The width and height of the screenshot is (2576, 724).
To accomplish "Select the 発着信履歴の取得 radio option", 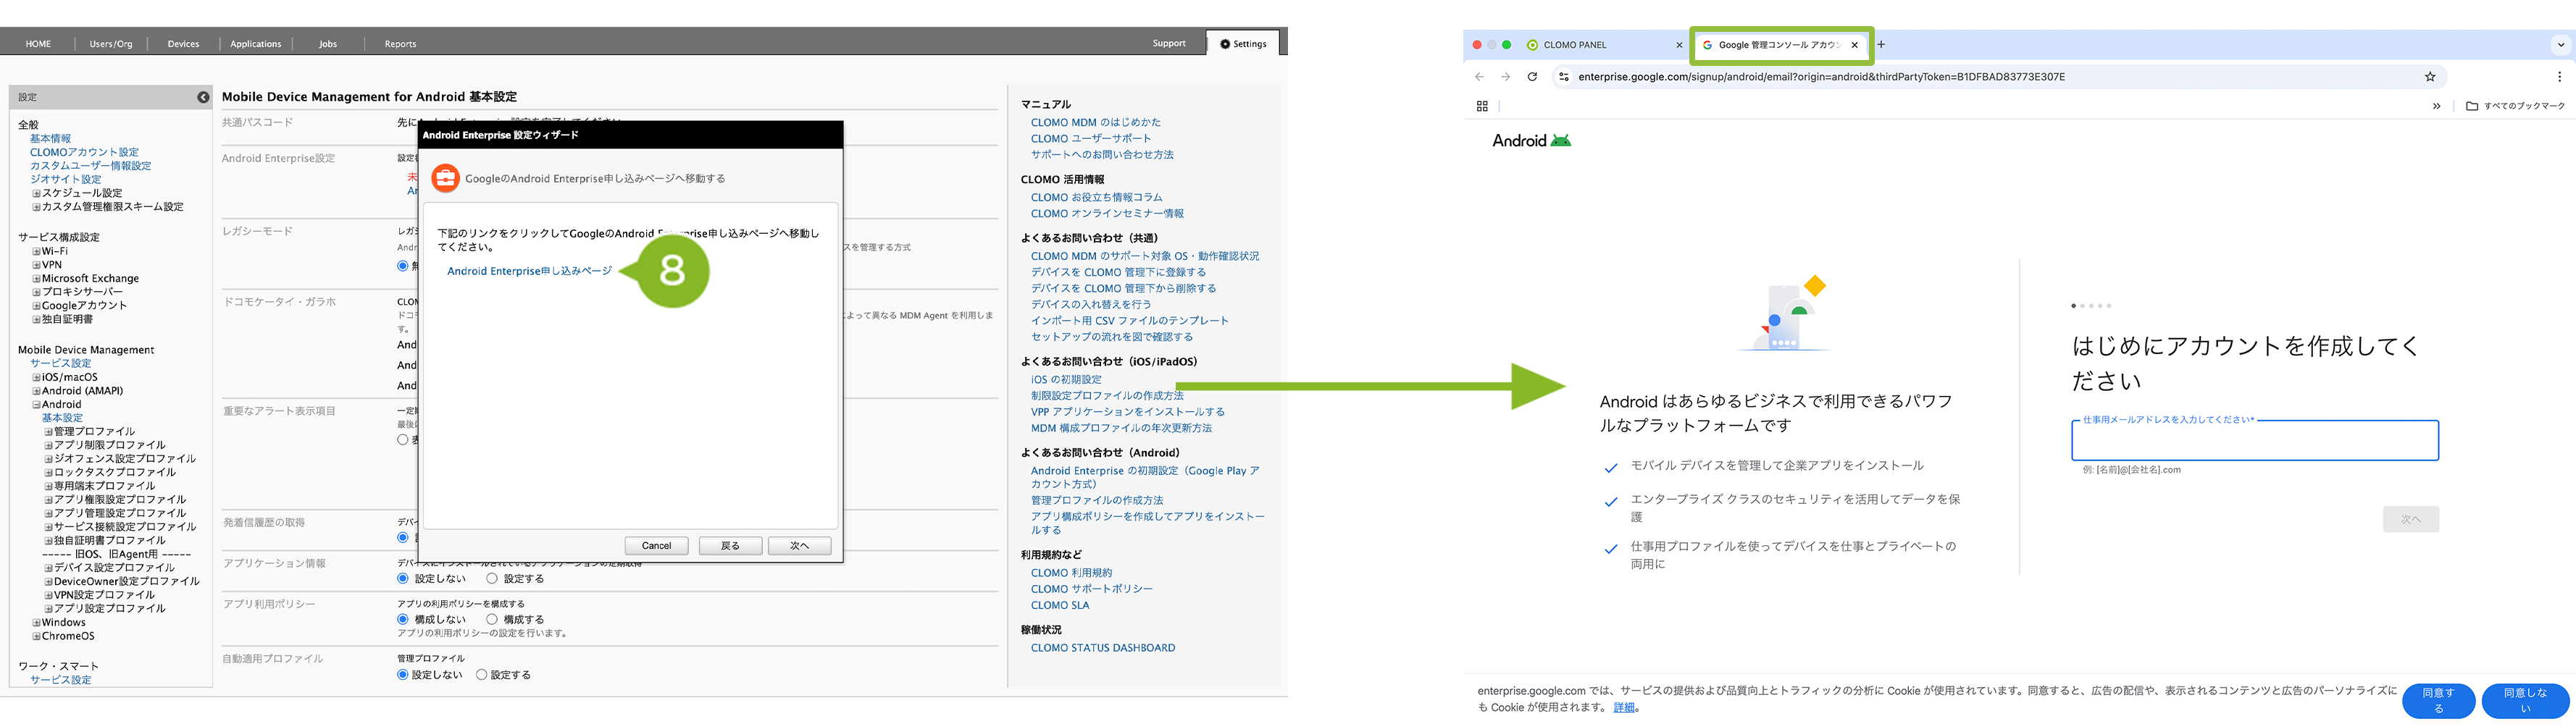I will coord(403,538).
